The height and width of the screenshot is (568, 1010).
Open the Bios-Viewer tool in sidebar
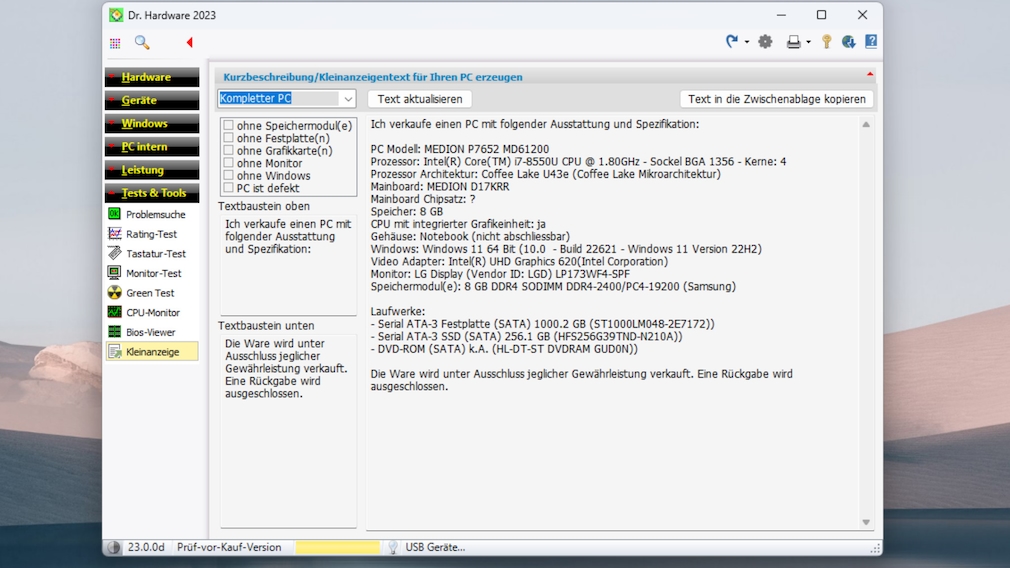point(150,332)
